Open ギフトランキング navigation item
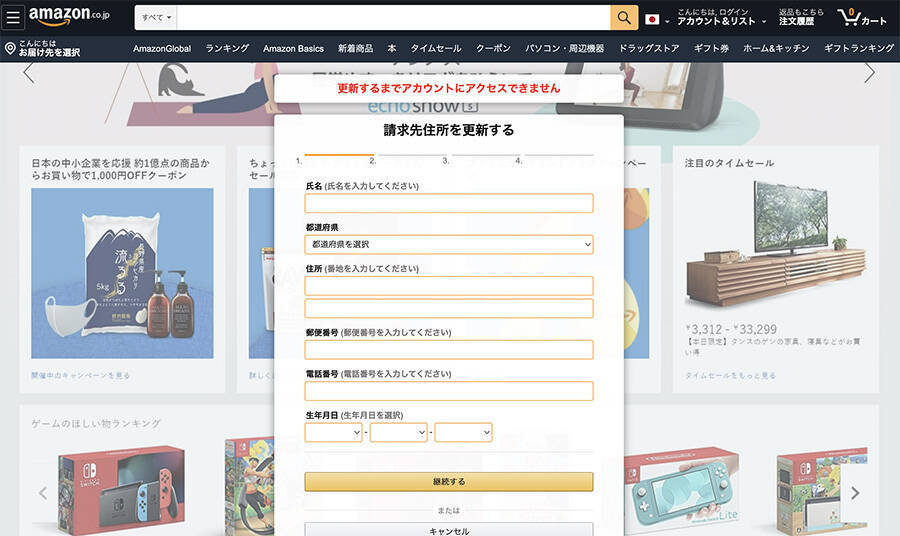The height and width of the screenshot is (536, 900). click(x=859, y=49)
